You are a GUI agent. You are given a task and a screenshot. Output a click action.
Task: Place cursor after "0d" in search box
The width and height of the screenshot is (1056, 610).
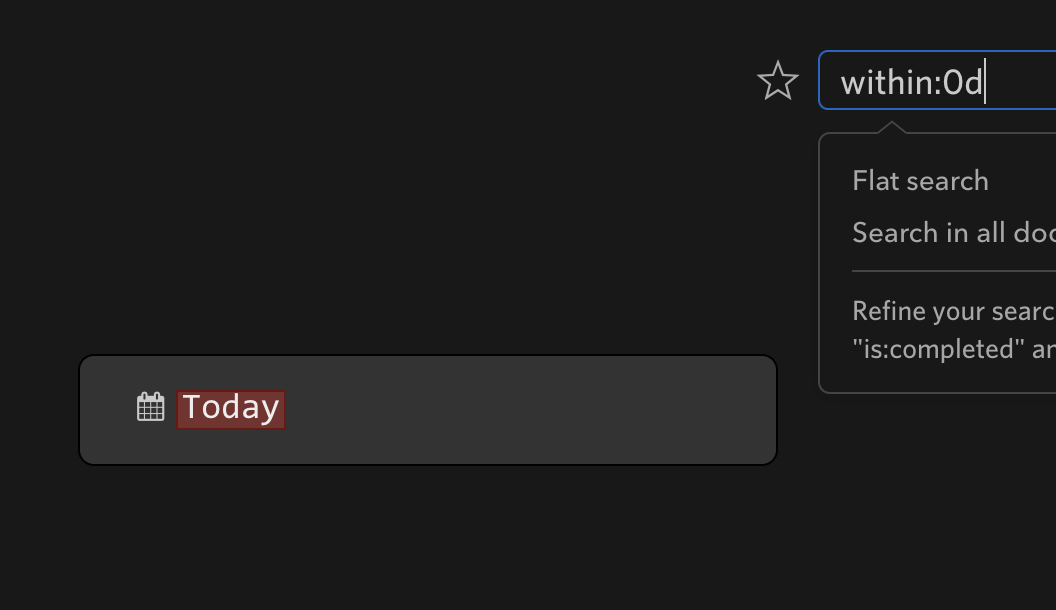(985, 81)
